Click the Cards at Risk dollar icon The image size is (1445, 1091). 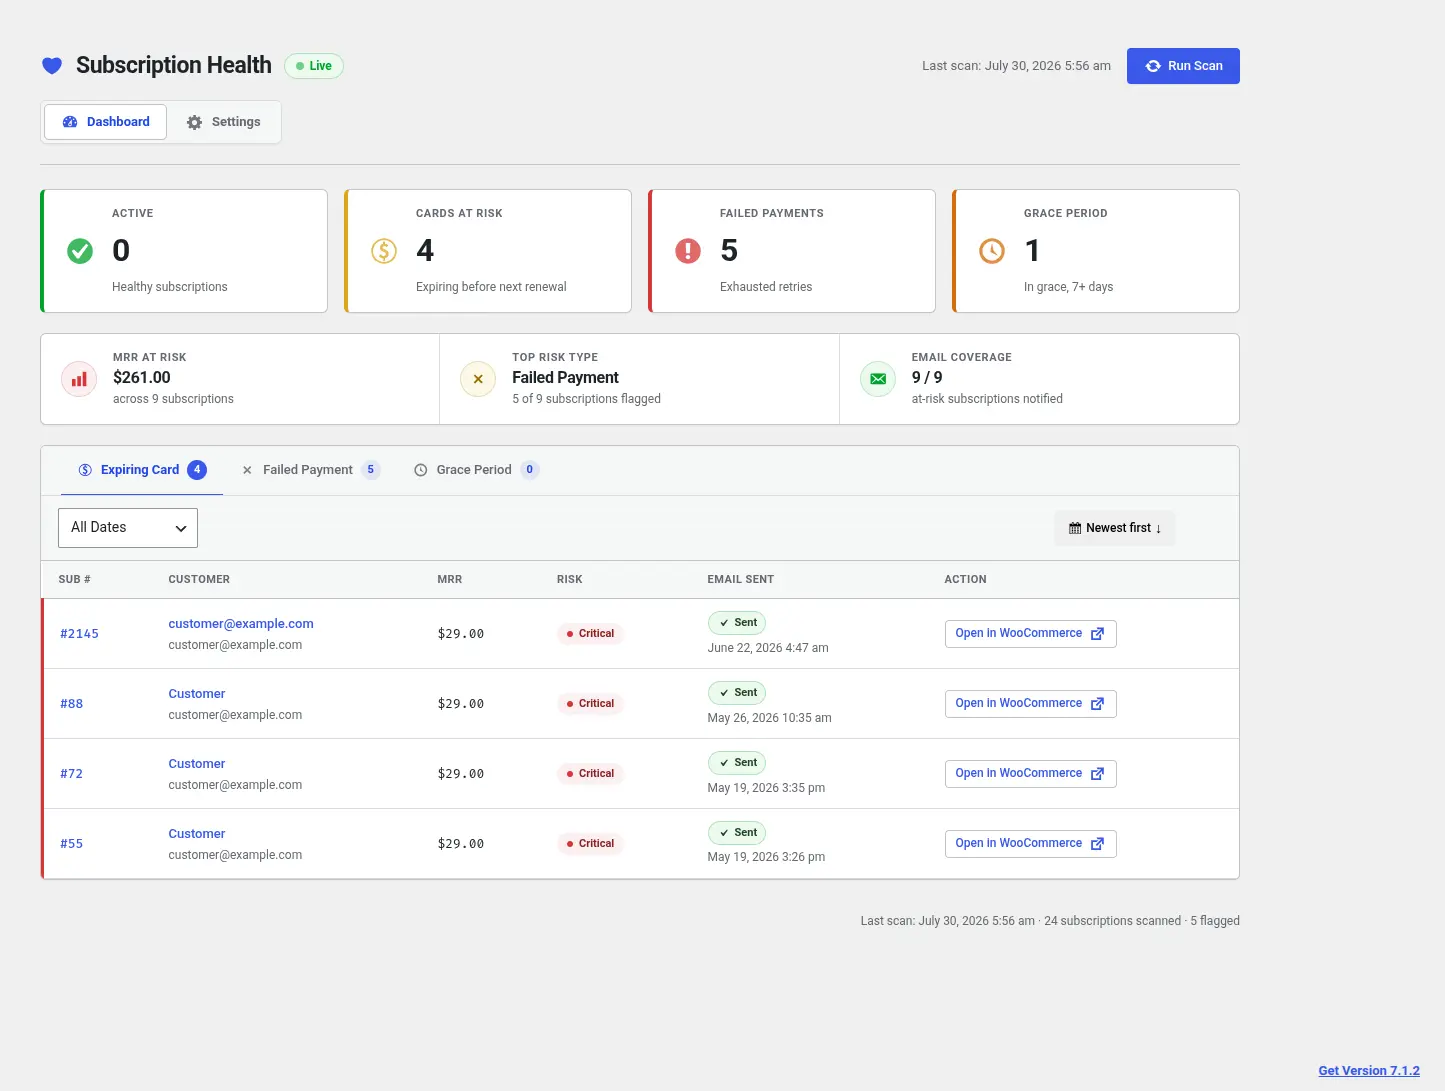(384, 251)
